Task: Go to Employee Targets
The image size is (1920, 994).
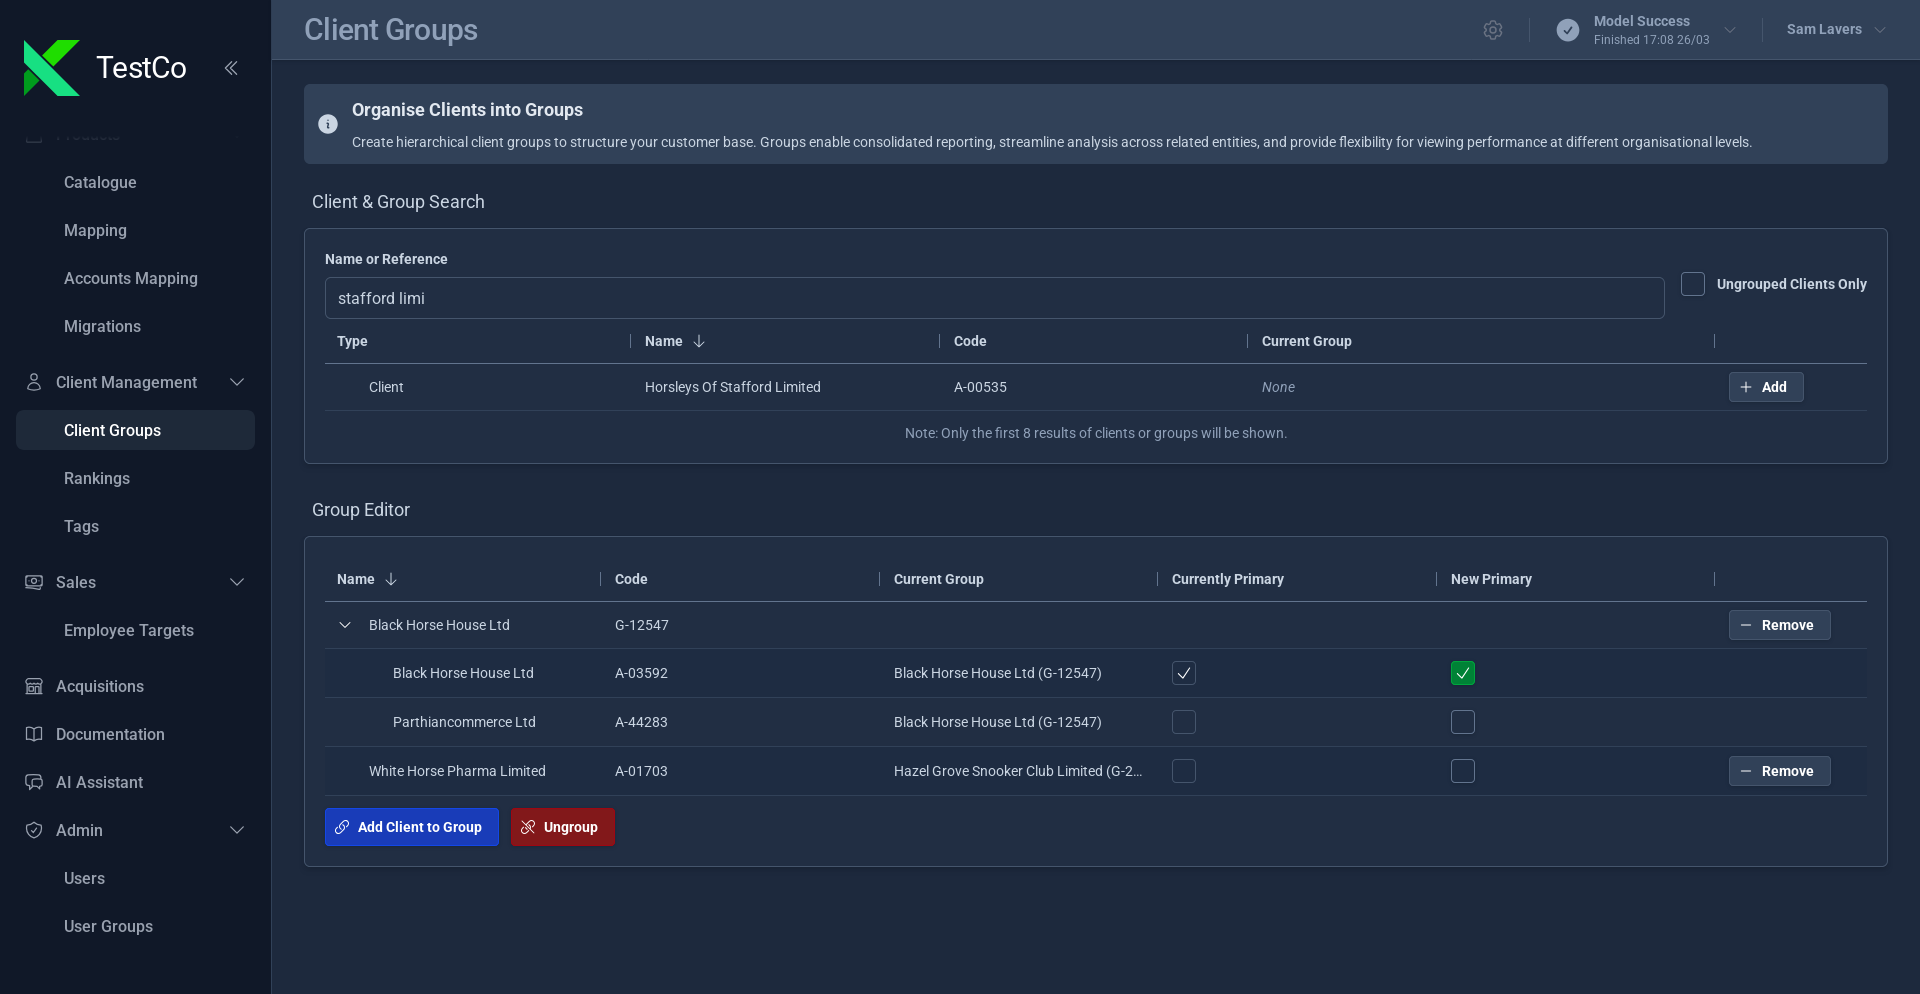Action: pos(129,630)
